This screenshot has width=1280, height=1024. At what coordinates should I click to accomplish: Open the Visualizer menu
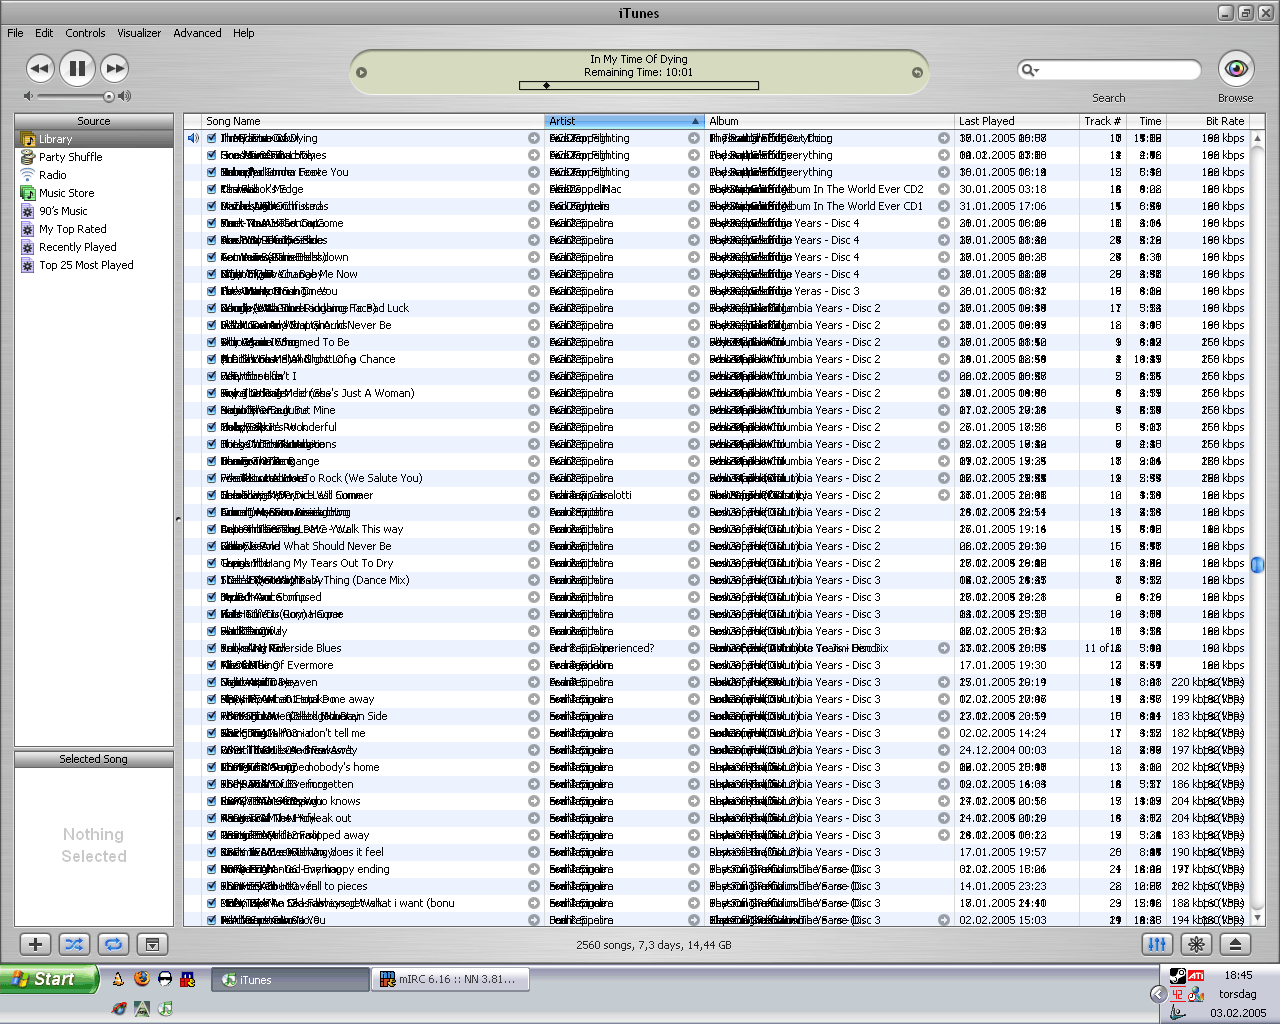click(x=139, y=33)
